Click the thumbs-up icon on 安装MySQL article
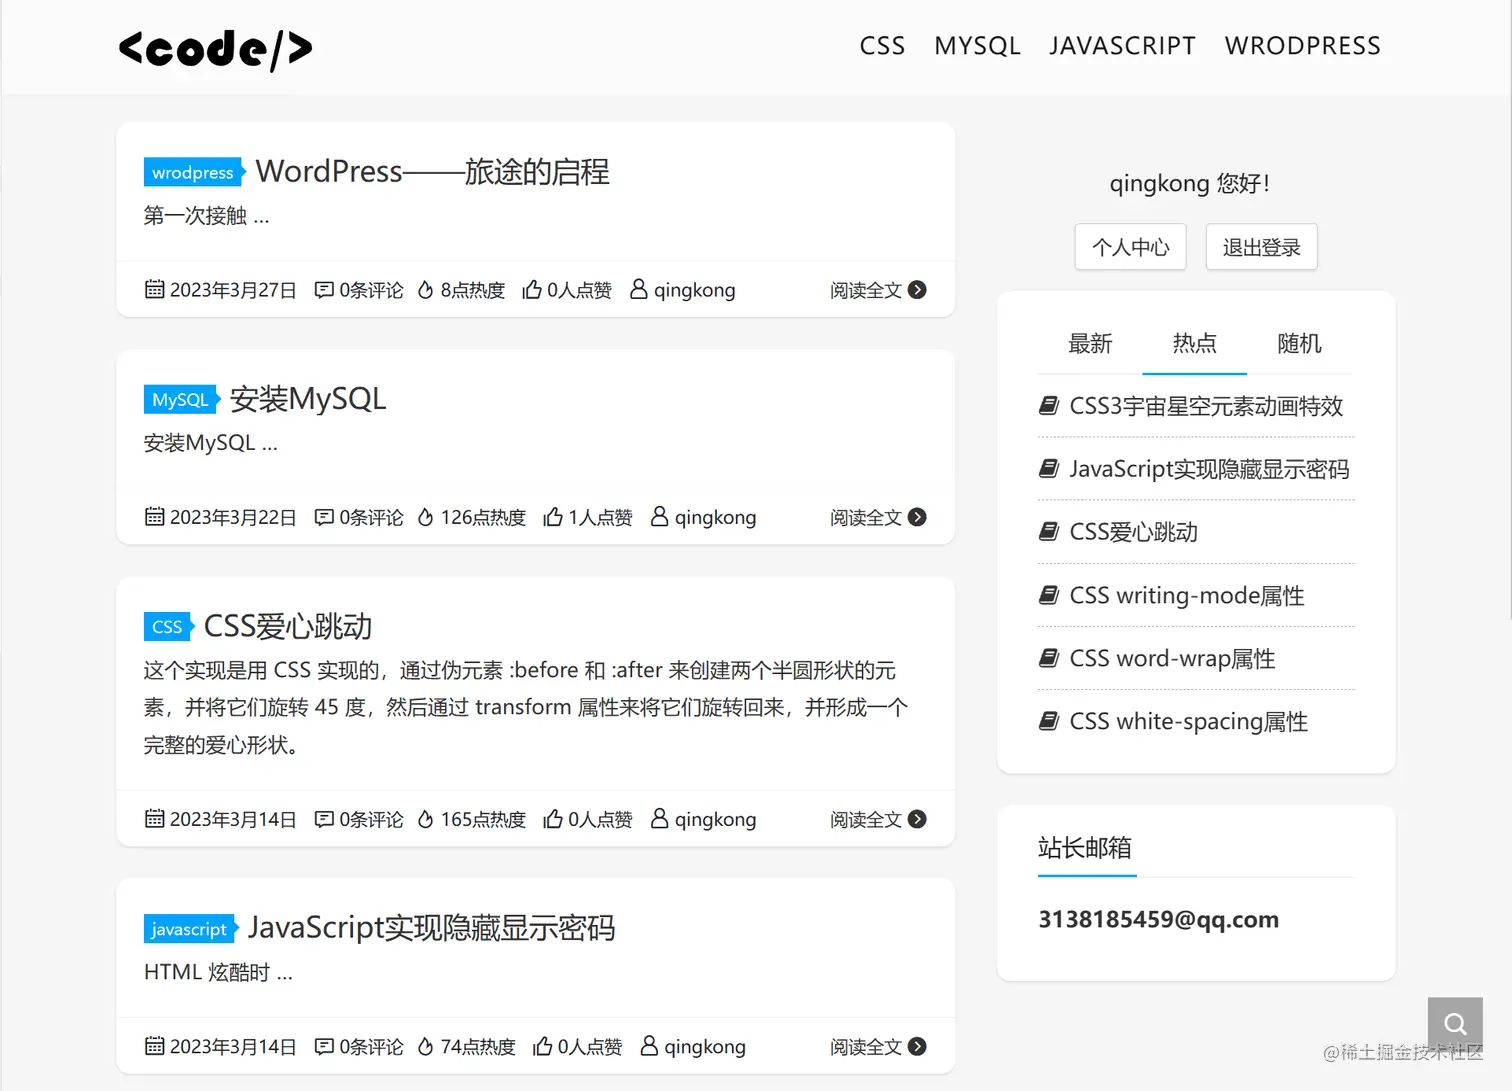This screenshot has height=1091, width=1512. pyautogui.click(x=553, y=517)
